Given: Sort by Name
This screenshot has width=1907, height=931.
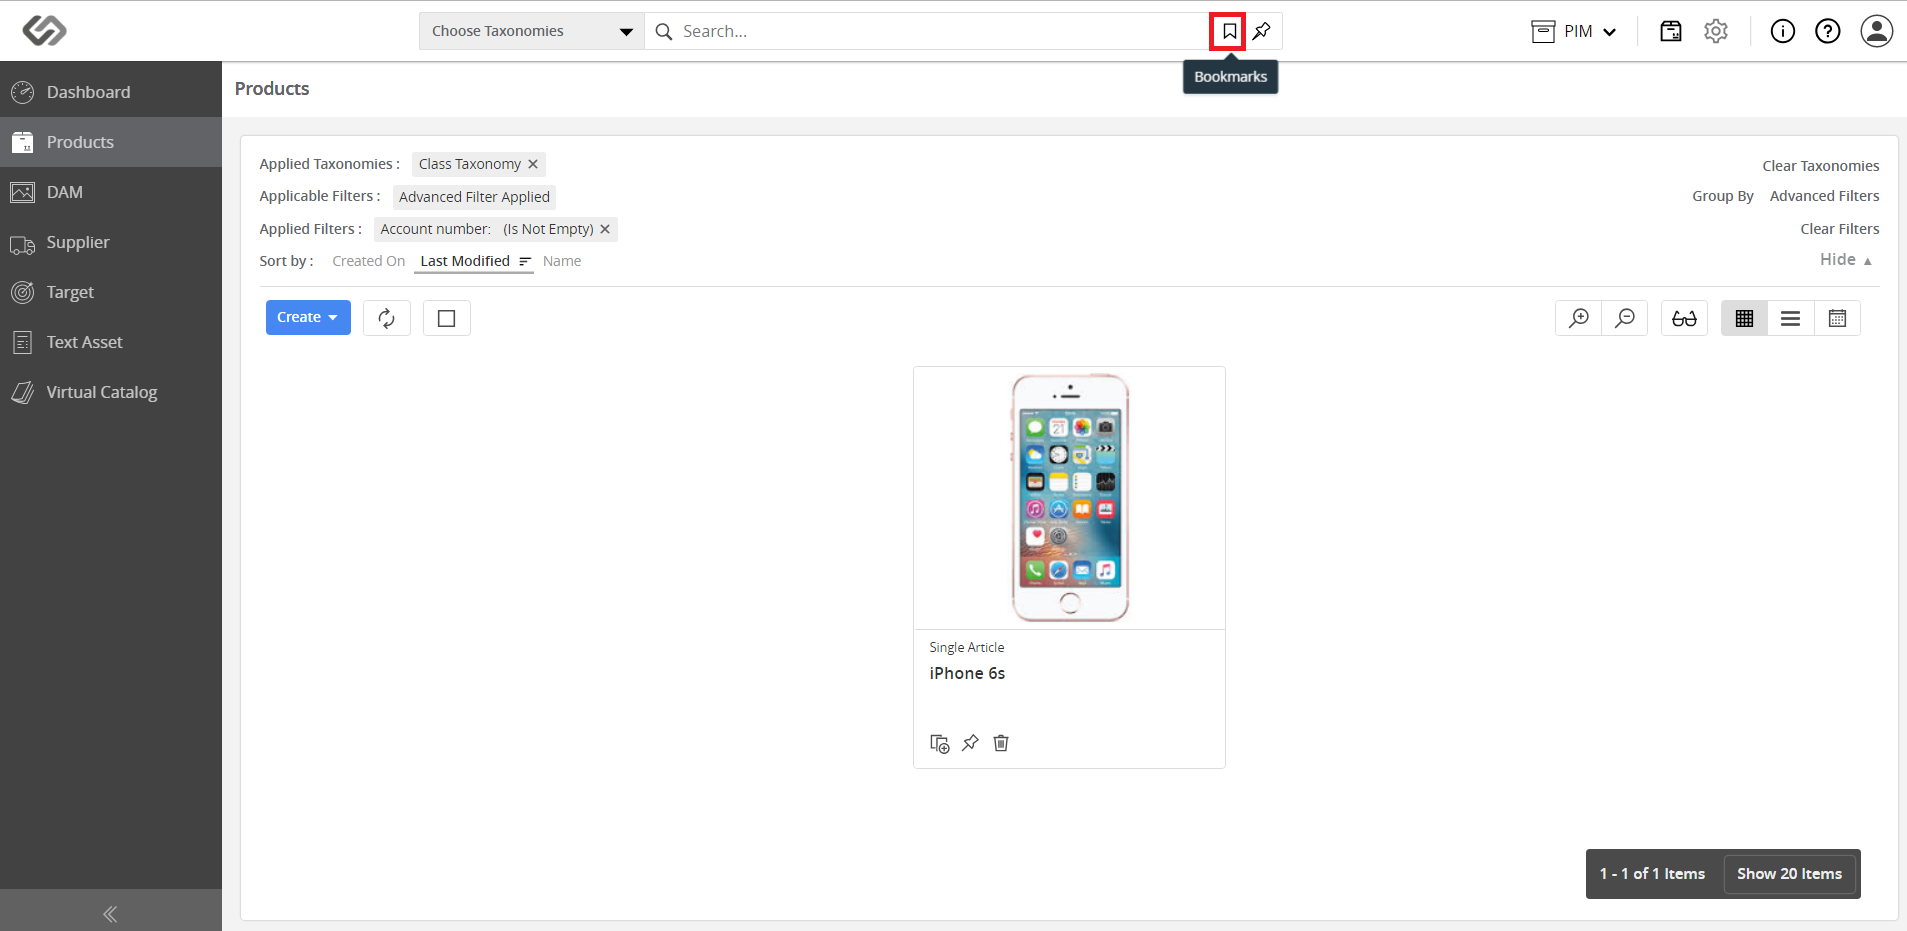Looking at the screenshot, I should [x=561, y=261].
